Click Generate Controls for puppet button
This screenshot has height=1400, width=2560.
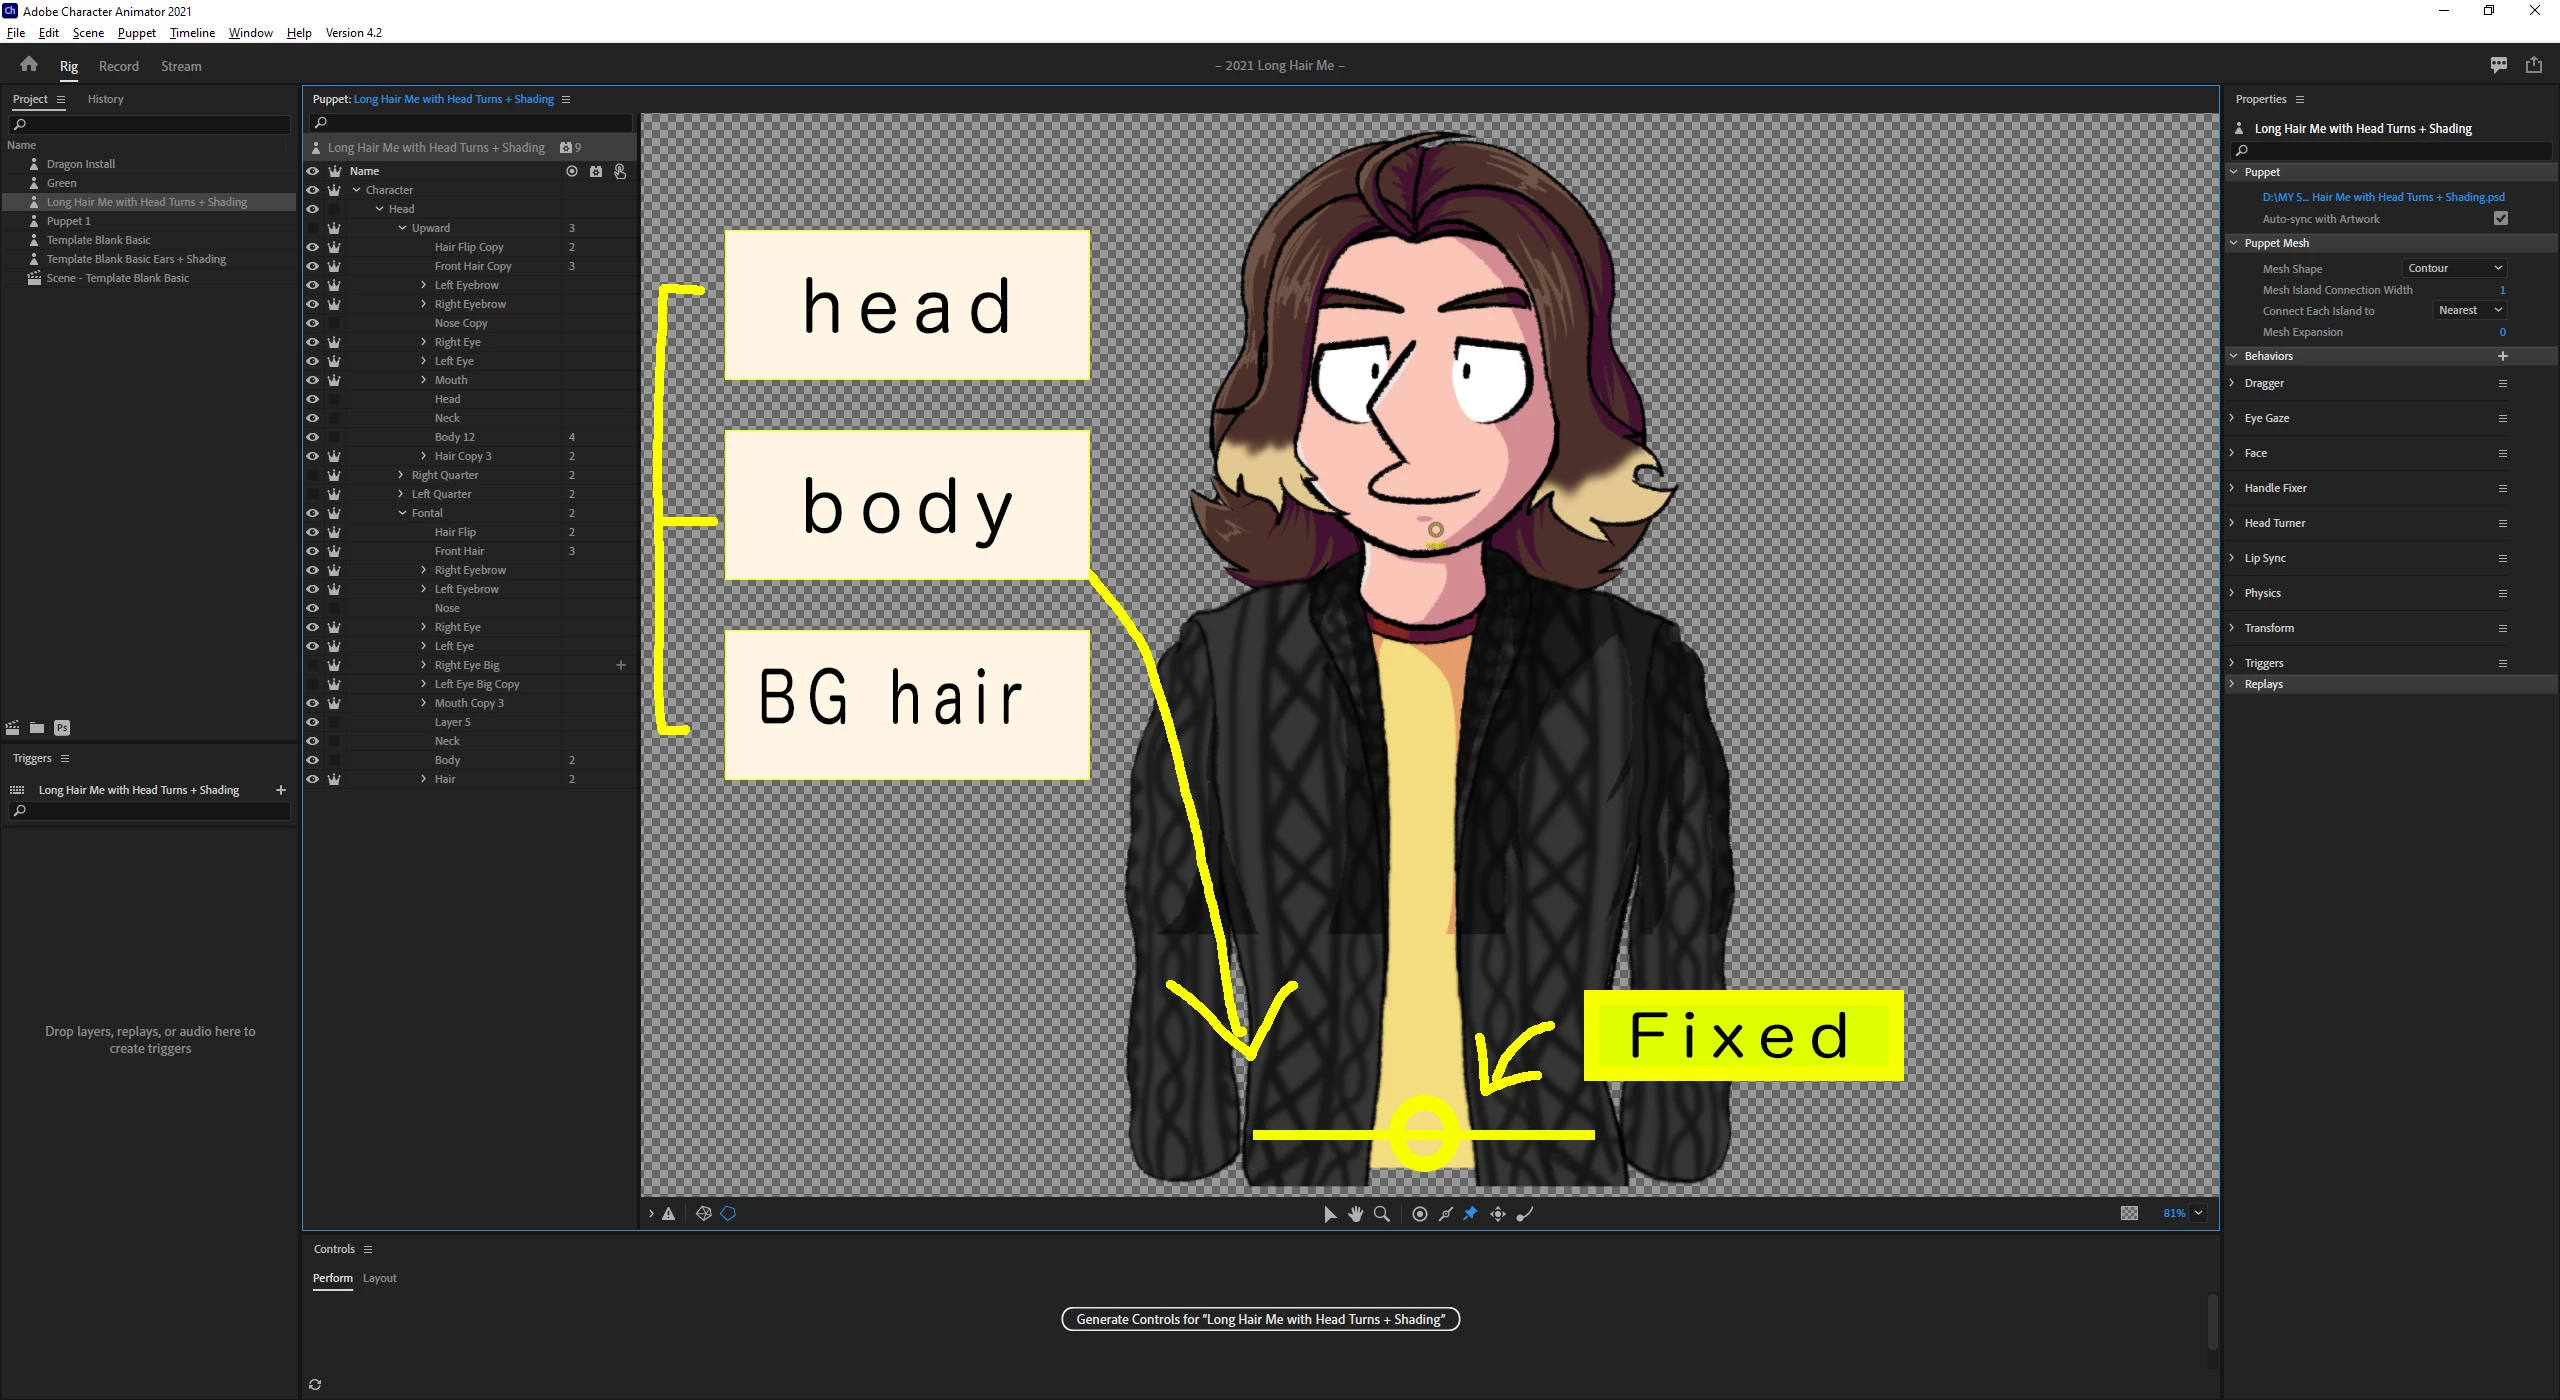pos(1260,1319)
